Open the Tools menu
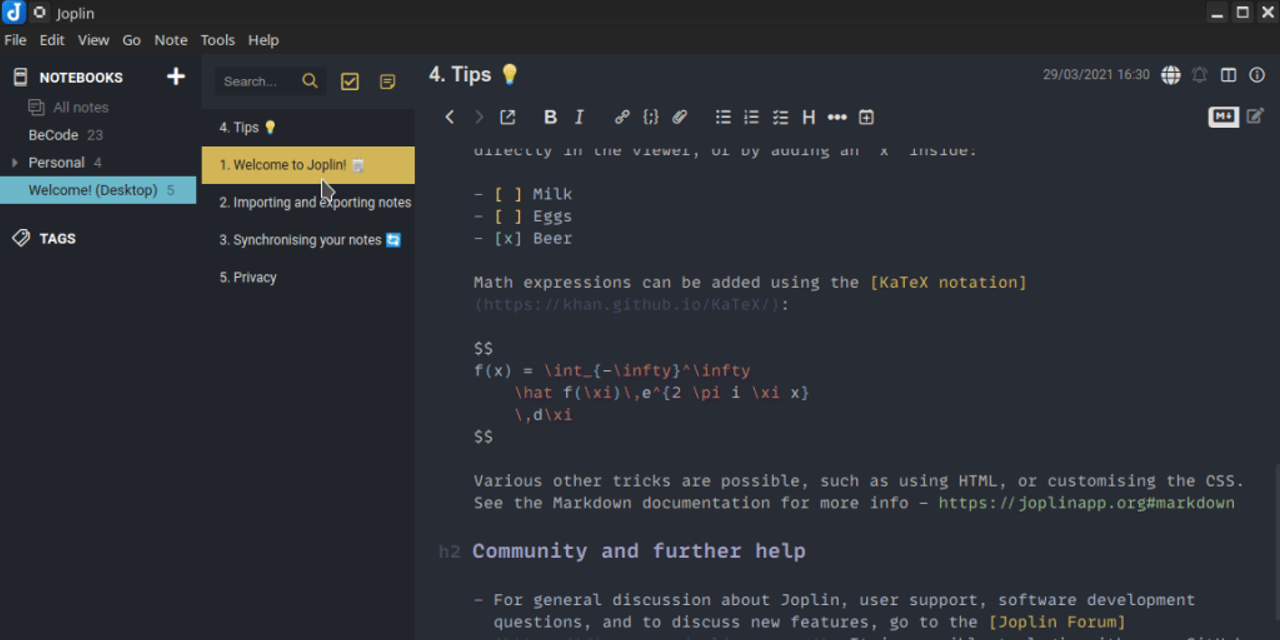1280x640 pixels. [218, 40]
